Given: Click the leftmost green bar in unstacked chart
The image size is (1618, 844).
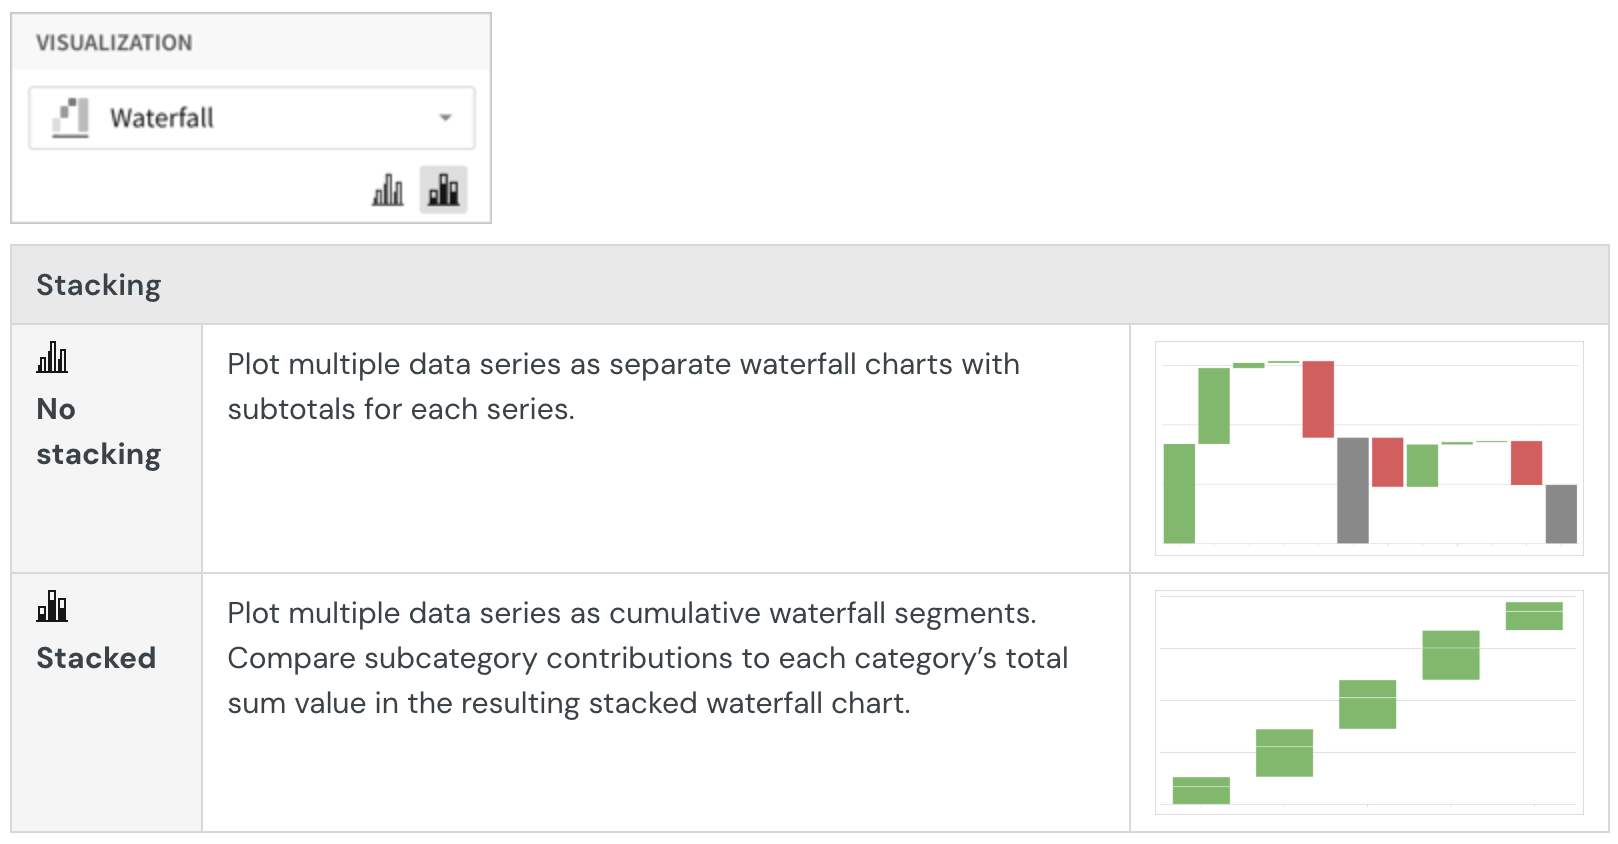Looking at the screenshot, I should click(x=1180, y=493).
